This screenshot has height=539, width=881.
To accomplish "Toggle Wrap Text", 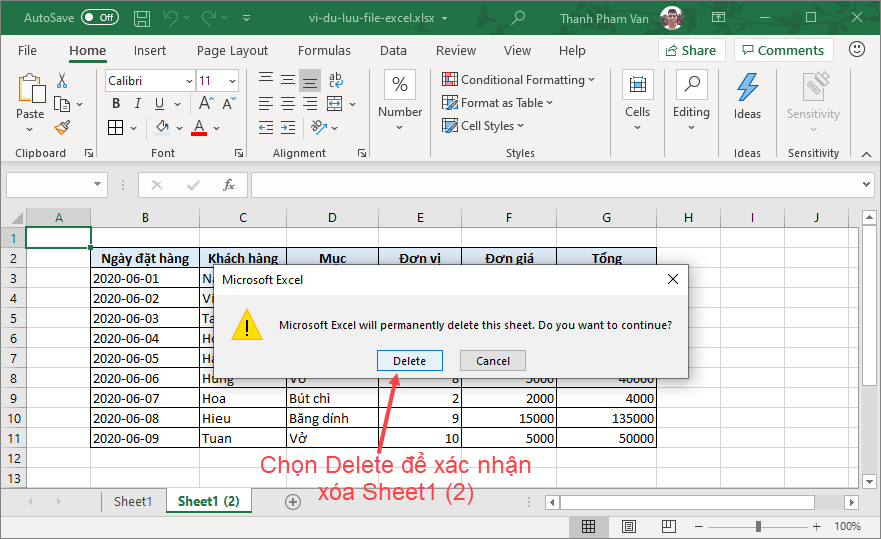I will click(335, 80).
